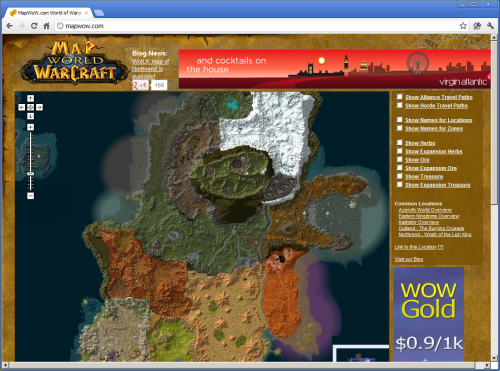Click the Map World of Warcraft logo
Image resolution: width=500 pixels, height=371 pixels.
pyautogui.click(x=75, y=62)
